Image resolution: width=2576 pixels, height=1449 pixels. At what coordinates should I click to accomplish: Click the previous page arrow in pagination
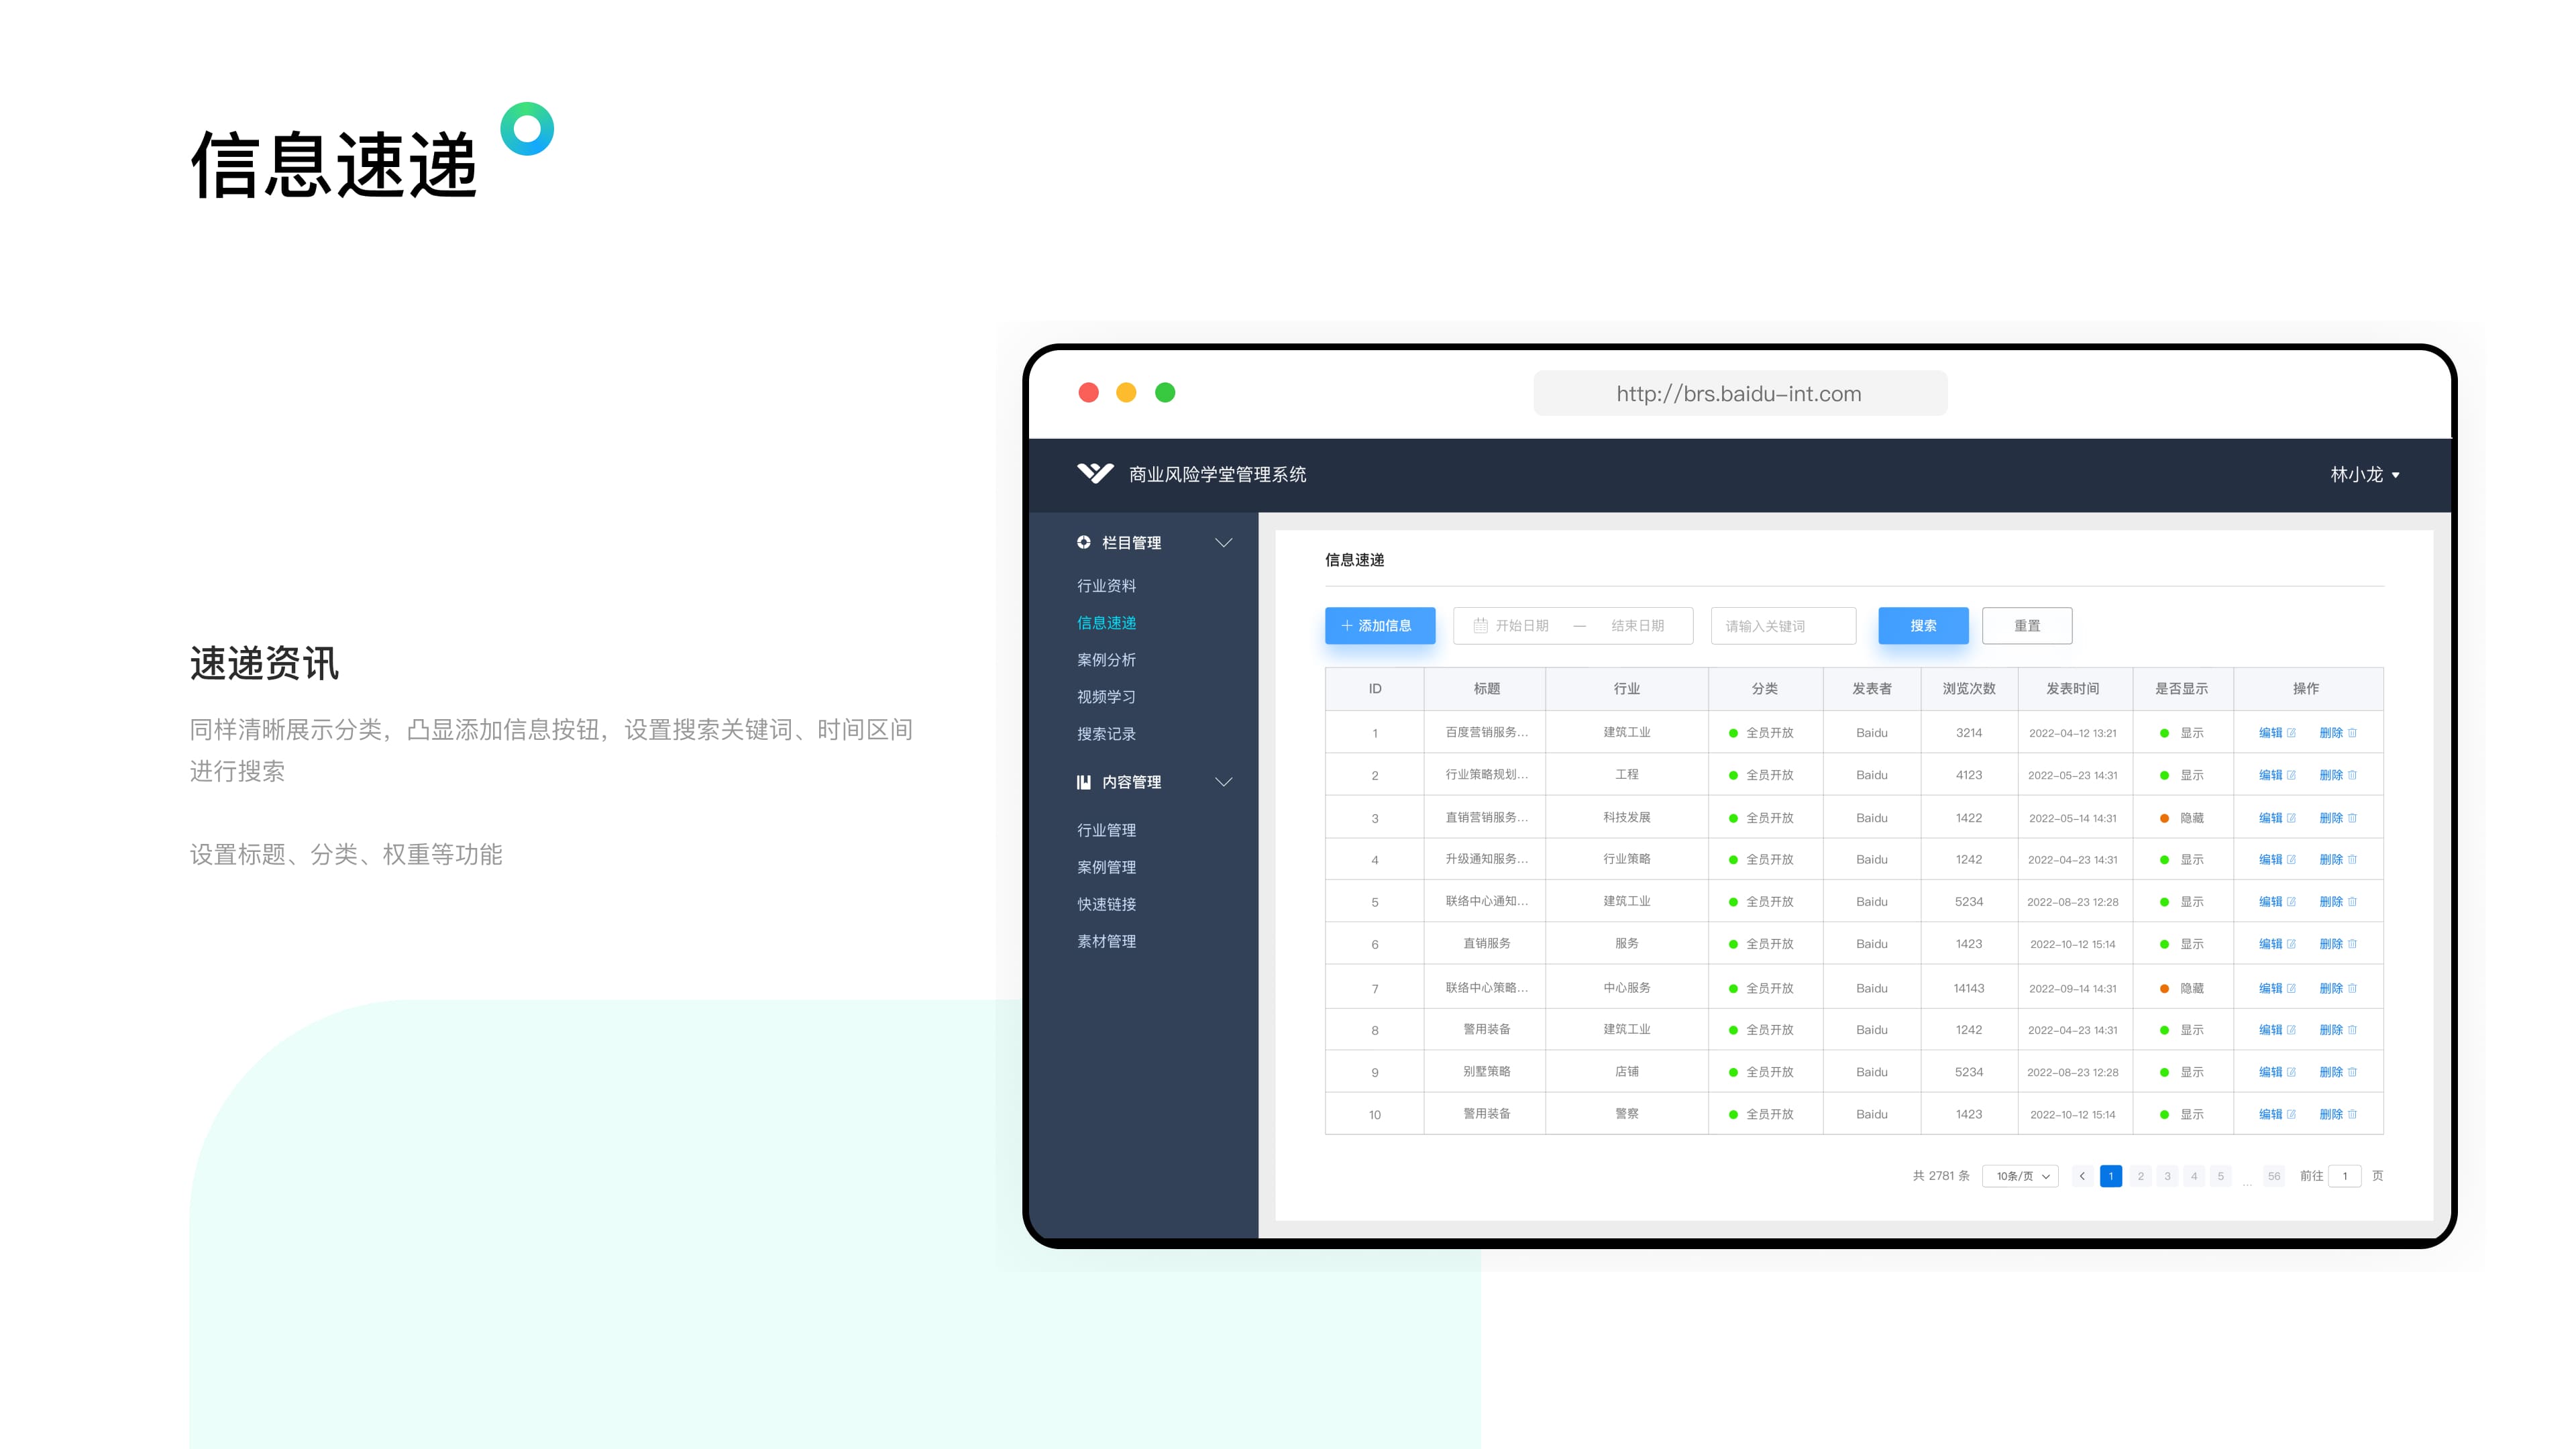[2082, 1176]
